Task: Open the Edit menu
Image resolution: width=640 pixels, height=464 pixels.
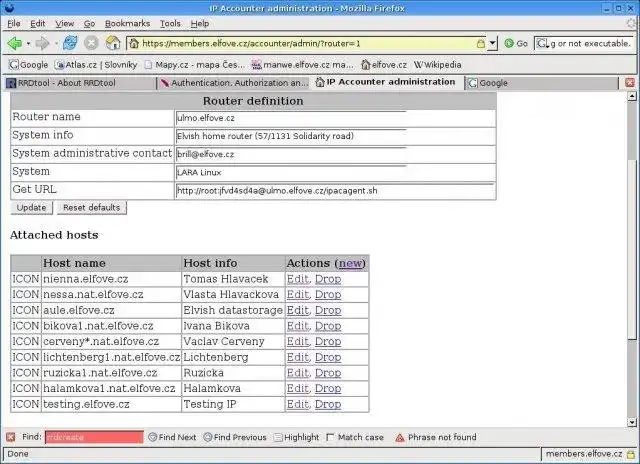Action: (x=38, y=24)
